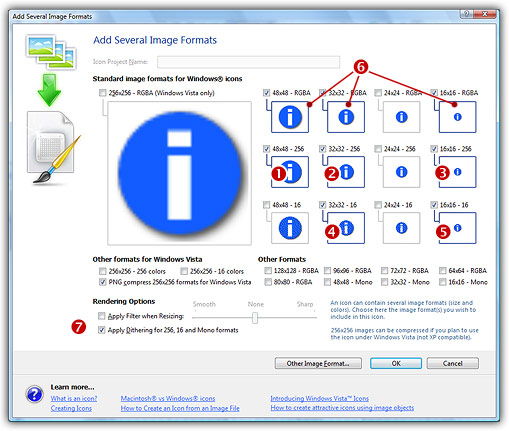Click the 16x16 RGBA icon preview
Image resolution: width=509 pixels, height=431 pixels.
(458, 117)
